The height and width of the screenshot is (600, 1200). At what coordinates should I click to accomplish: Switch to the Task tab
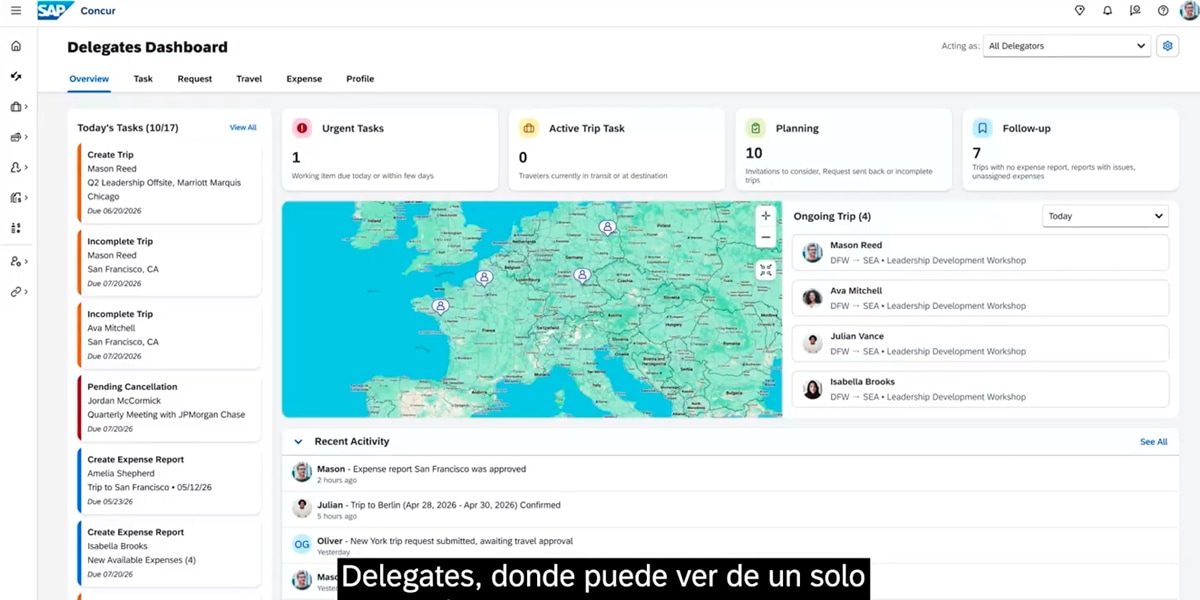pos(143,79)
